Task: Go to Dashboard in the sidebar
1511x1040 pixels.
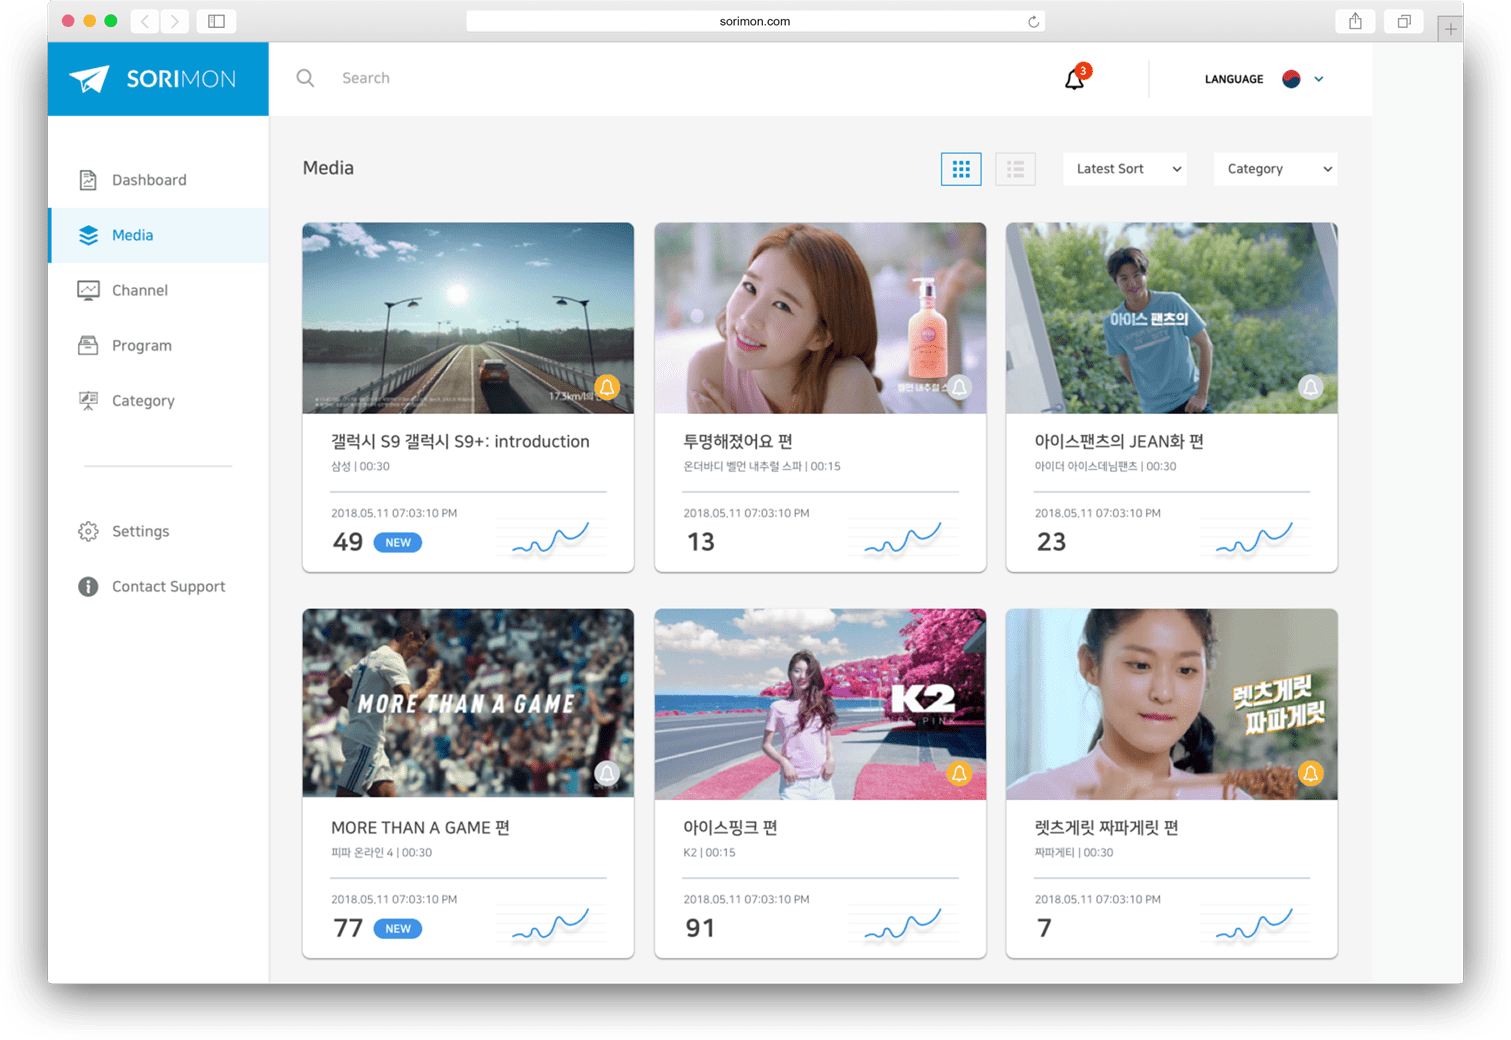Action: click(x=149, y=180)
